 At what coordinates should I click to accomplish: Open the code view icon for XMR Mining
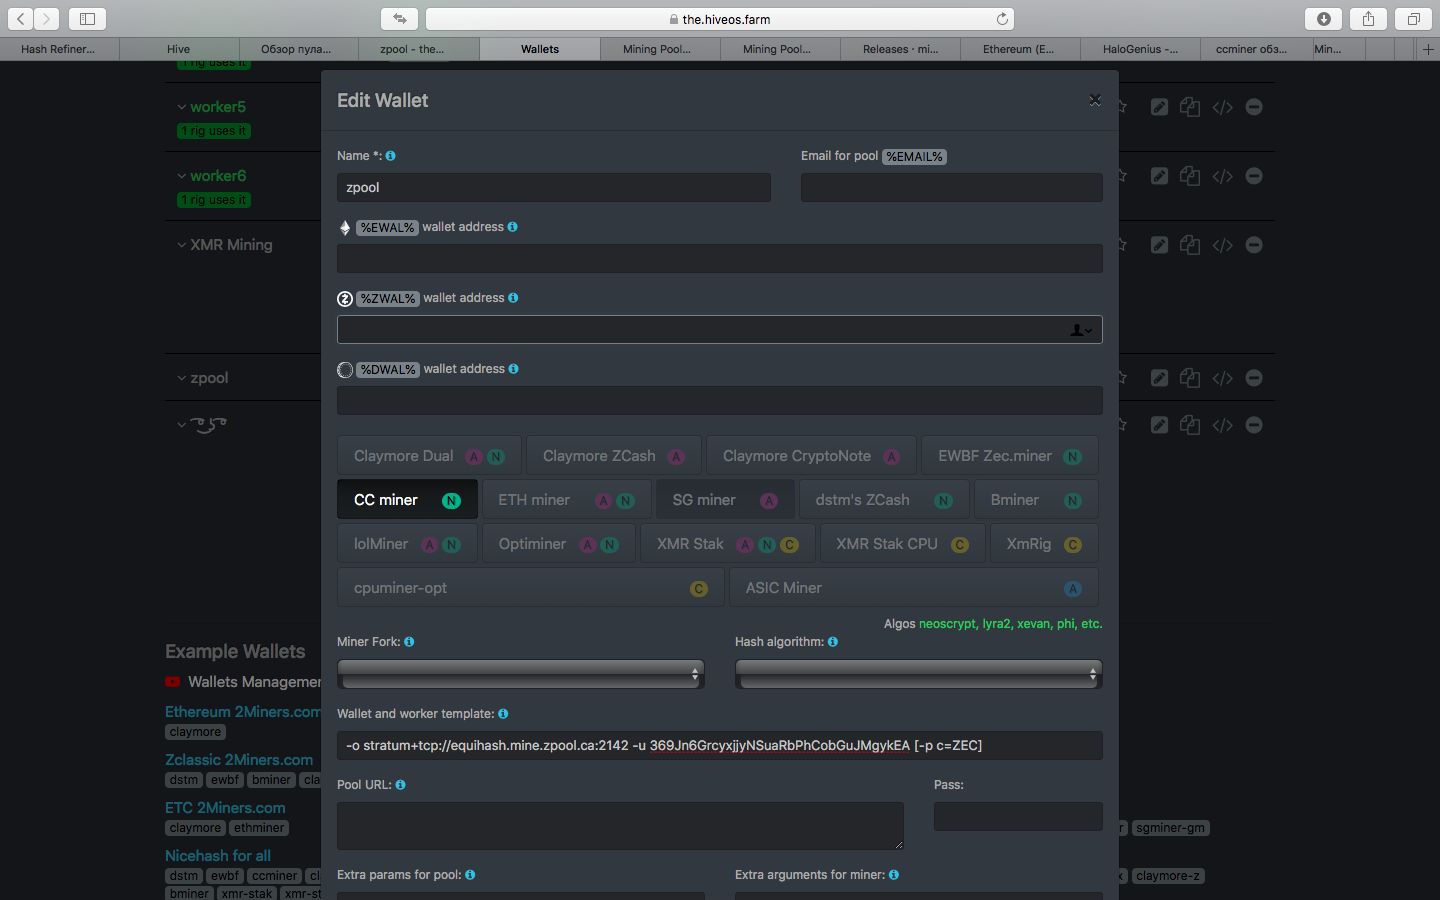[x=1222, y=245]
